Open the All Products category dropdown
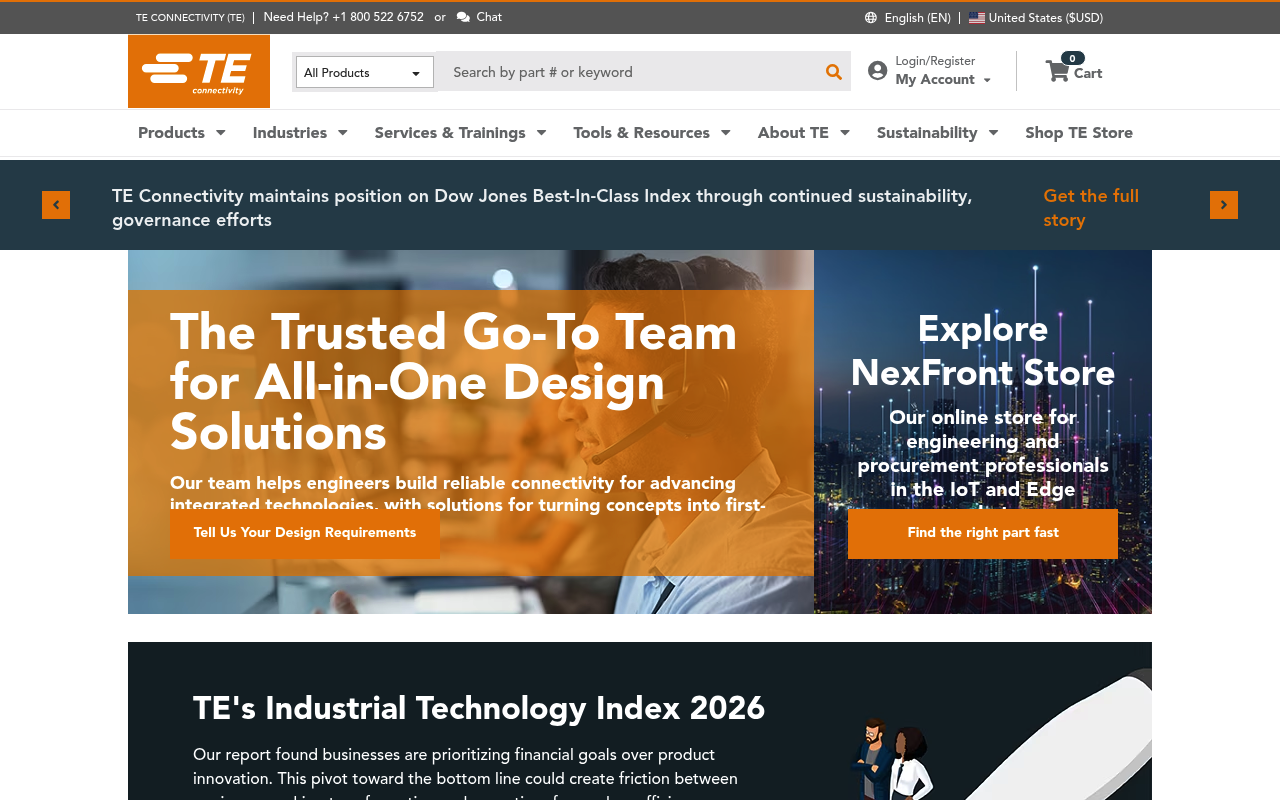Screen dimensions: 1280x800 click(x=365, y=72)
